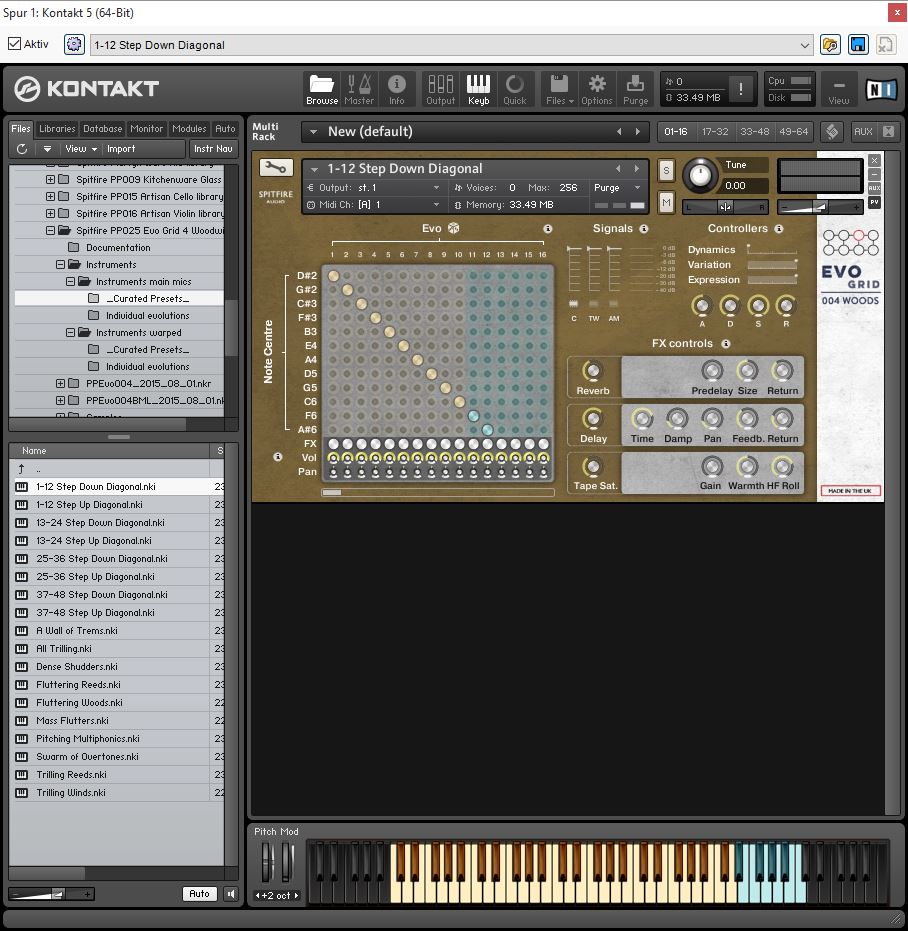Viewport: 908px width, 931px height.
Task: Switch to the Modules tab
Action: click(x=189, y=129)
